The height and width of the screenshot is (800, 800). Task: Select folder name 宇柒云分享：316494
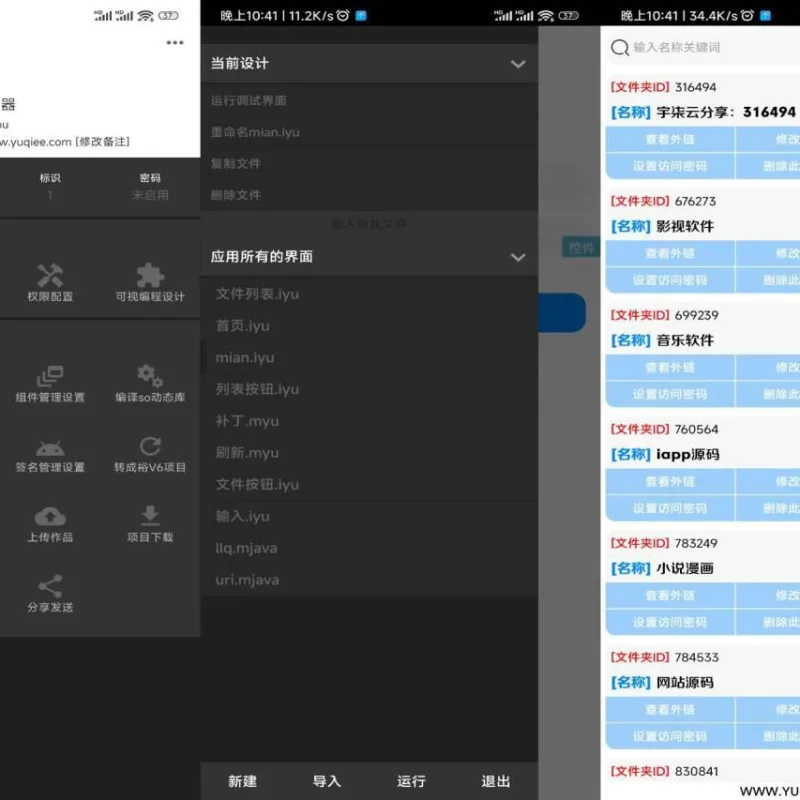(726, 112)
